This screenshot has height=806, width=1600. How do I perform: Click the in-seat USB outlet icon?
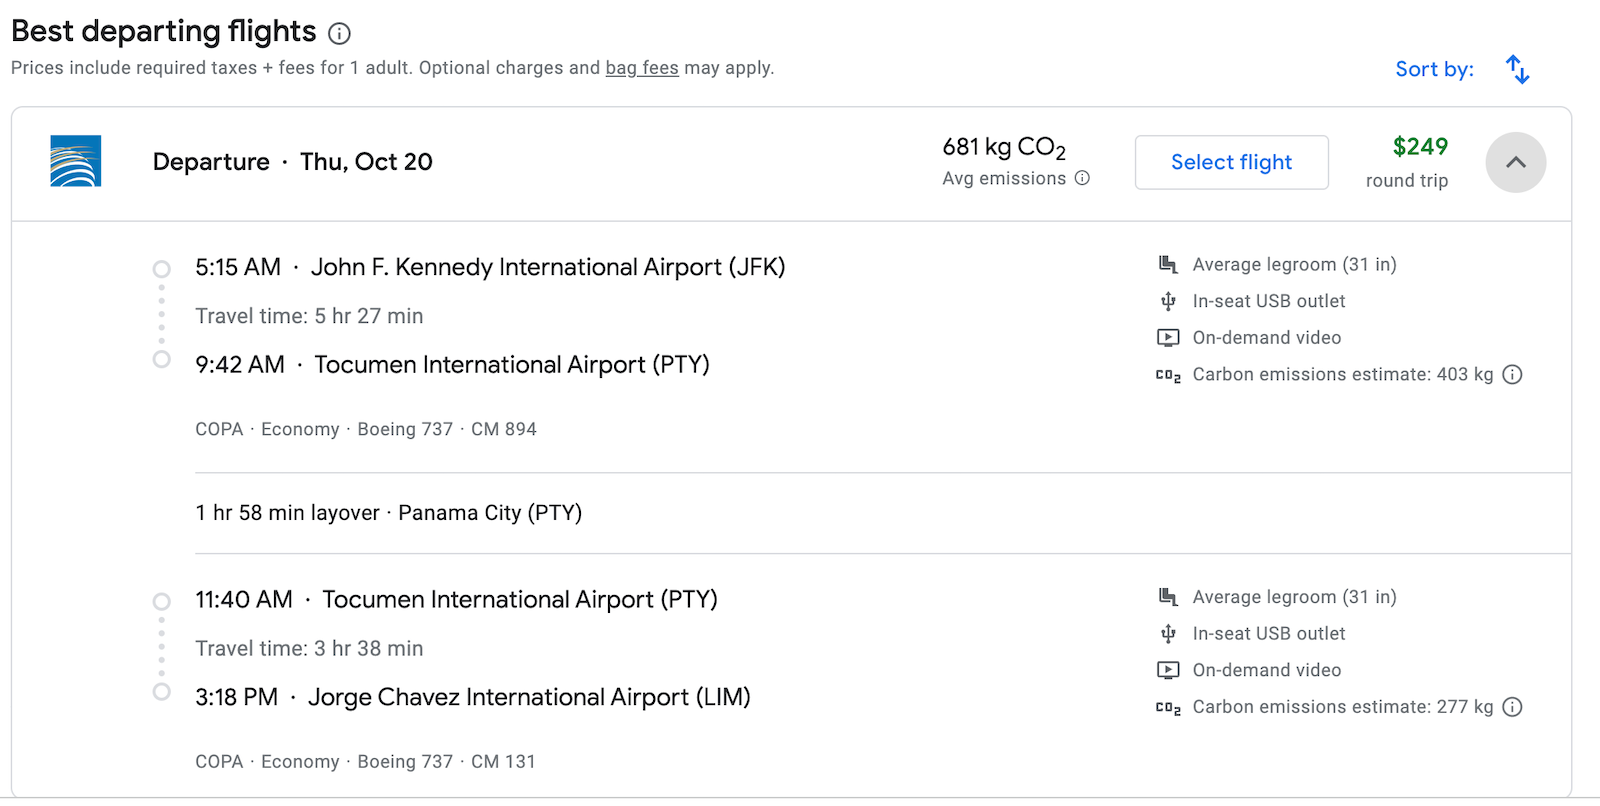pos(1167,300)
